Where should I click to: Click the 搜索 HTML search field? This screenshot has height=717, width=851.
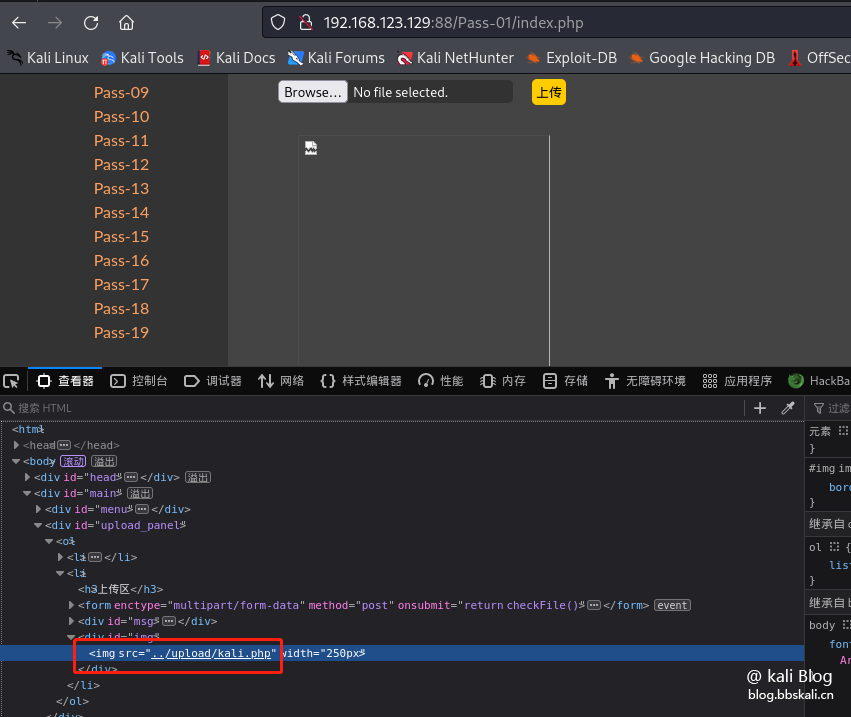click(370, 408)
